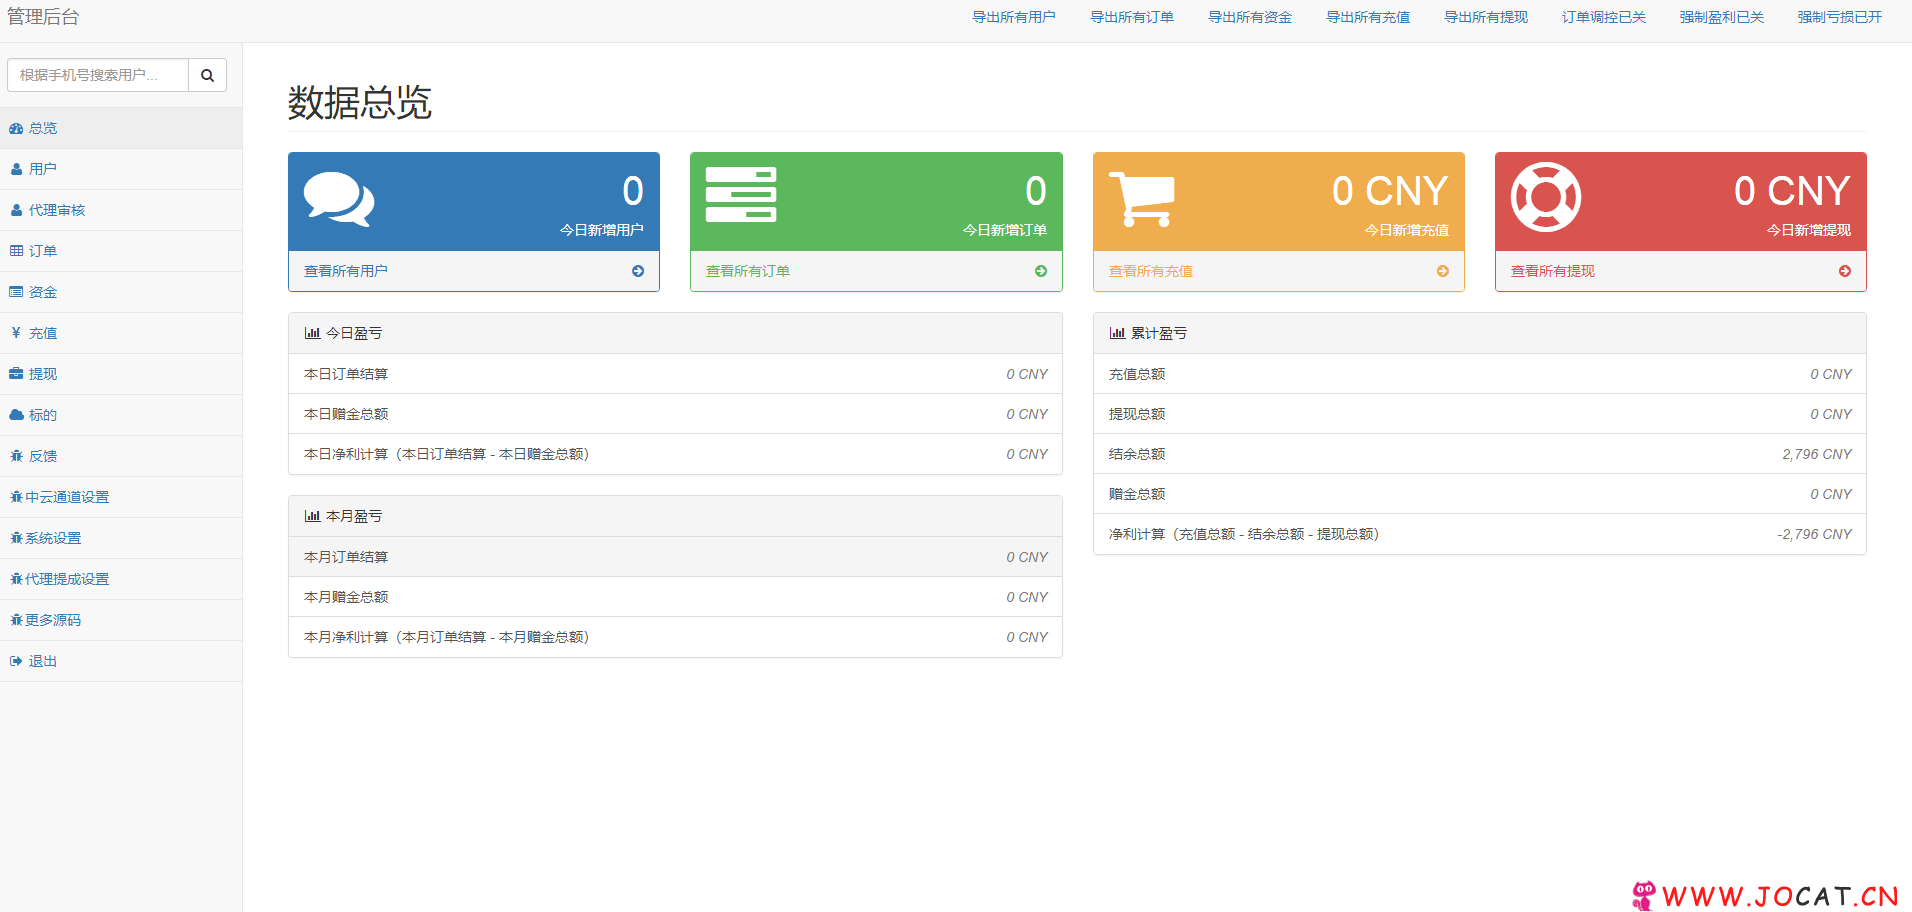Click 导出所有提现 link in top bar

[1486, 17]
